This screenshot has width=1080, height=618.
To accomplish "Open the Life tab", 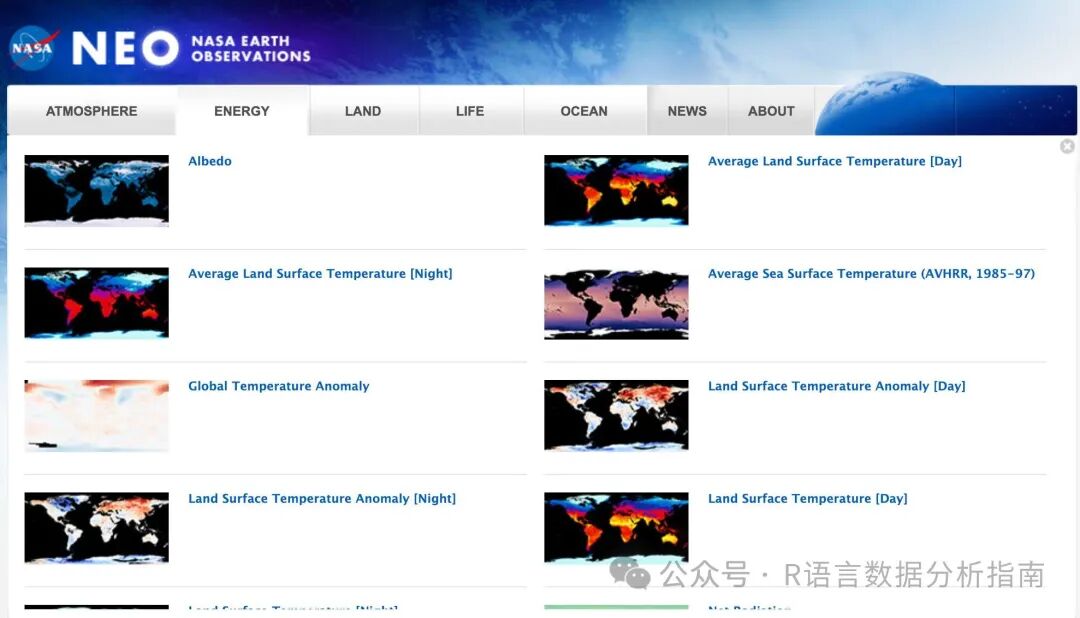I will pyautogui.click(x=470, y=111).
